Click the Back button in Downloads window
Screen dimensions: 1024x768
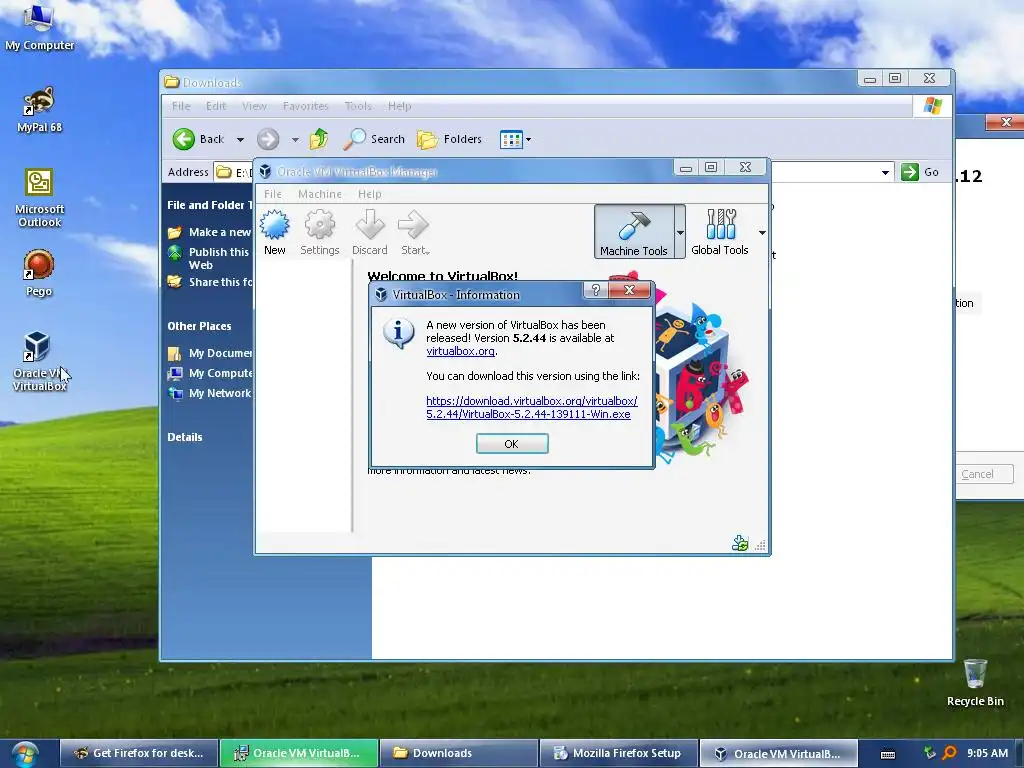(x=199, y=139)
